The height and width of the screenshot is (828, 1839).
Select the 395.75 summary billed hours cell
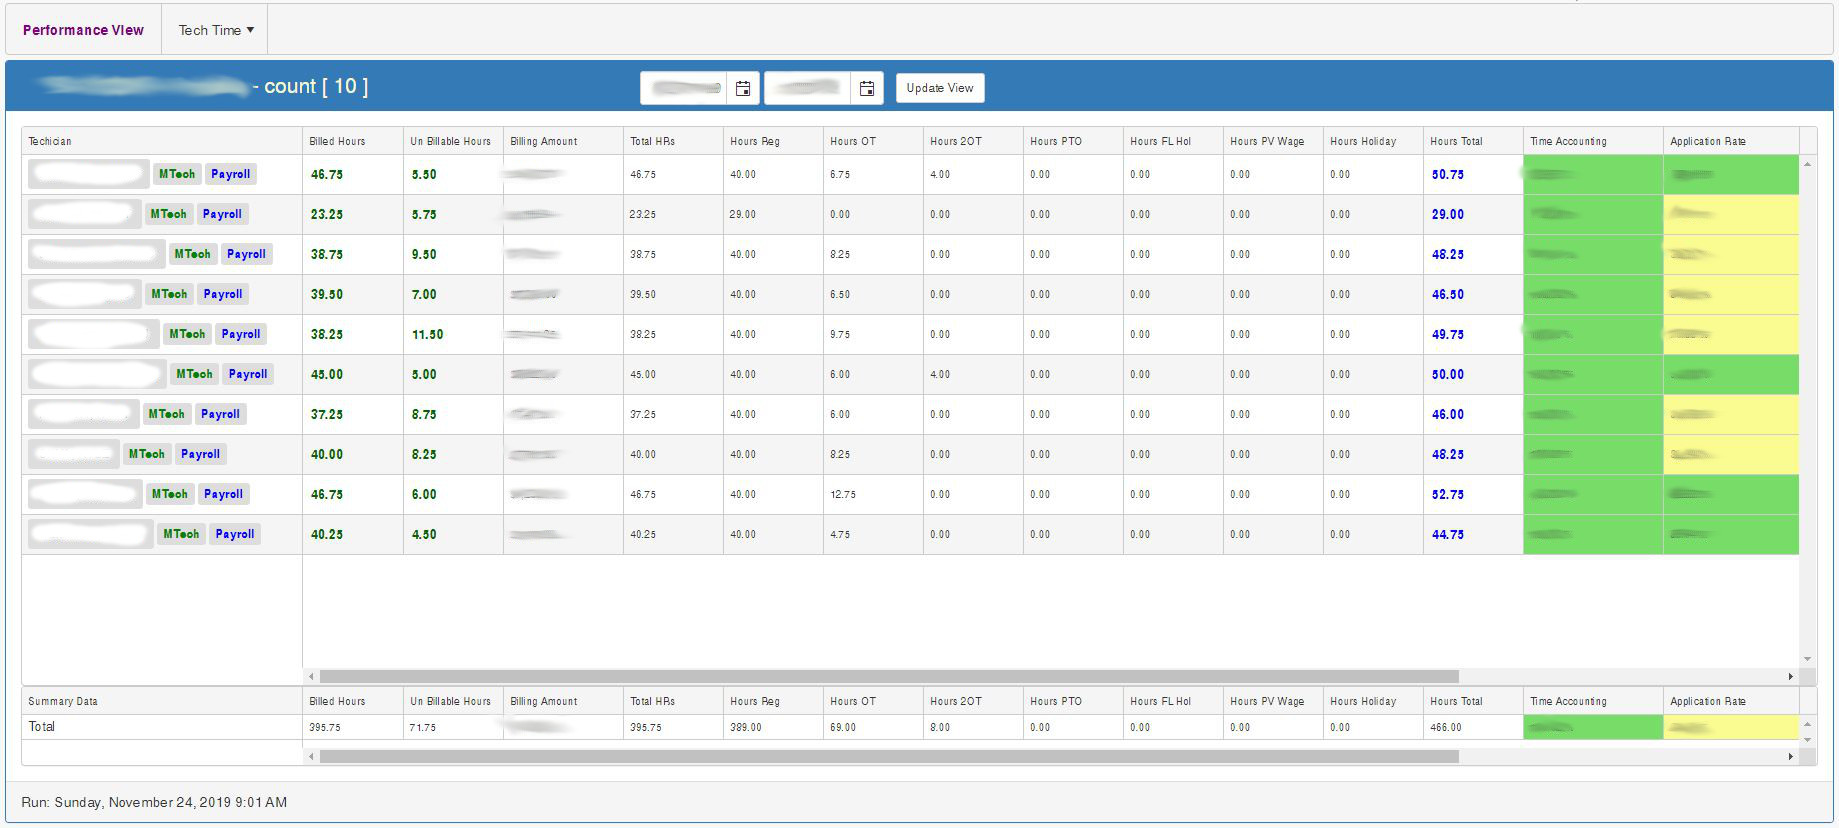pyautogui.click(x=353, y=727)
